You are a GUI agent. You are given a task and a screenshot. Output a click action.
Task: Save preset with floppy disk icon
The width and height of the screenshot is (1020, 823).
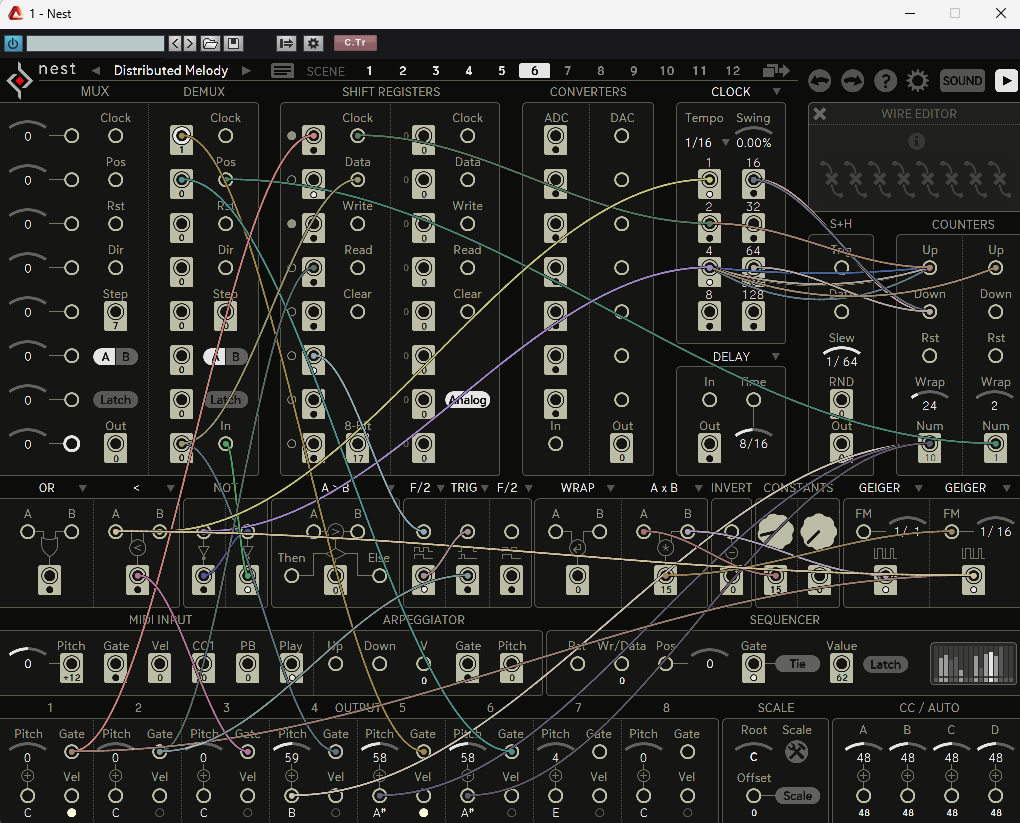click(x=233, y=43)
